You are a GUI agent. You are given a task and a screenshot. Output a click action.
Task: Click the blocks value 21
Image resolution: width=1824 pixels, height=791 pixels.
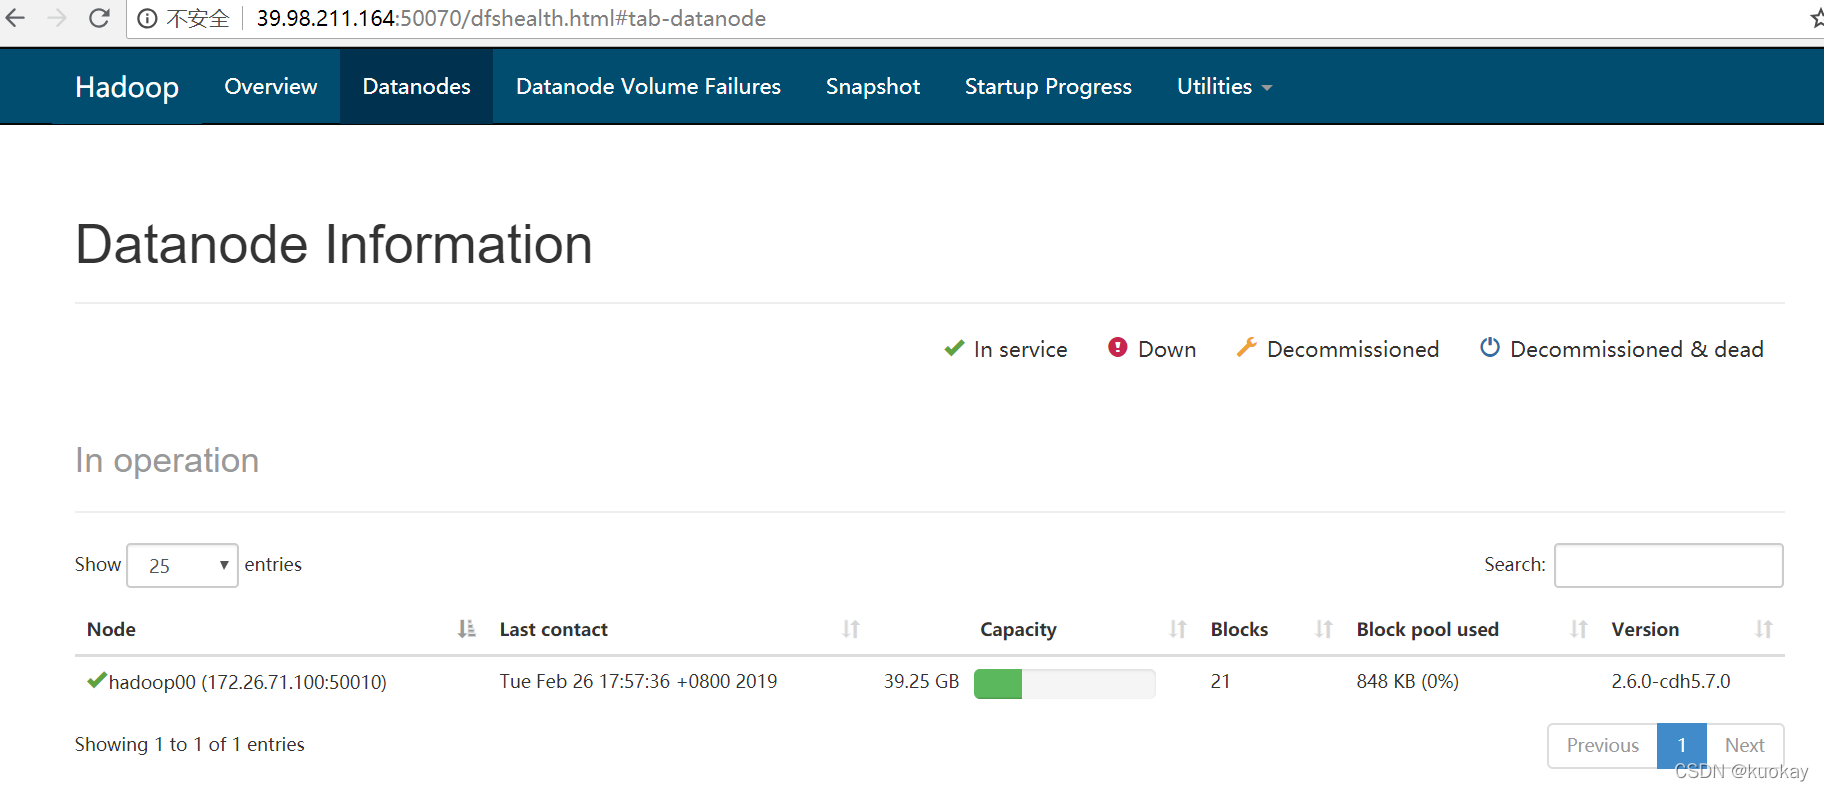point(1220,681)
